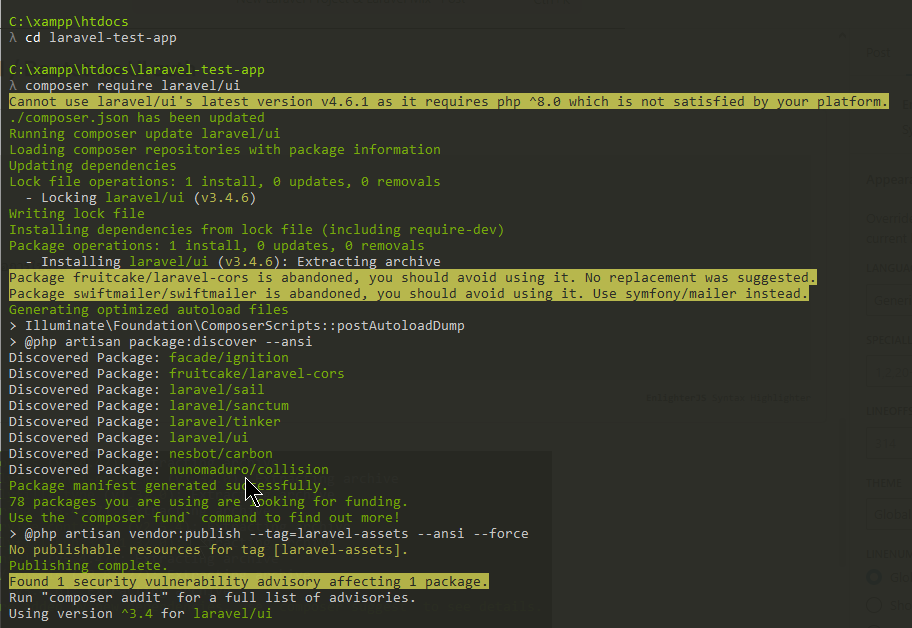Select the highlighted php ^8.0 version warning
912x628 pixels.
[448, 102]
